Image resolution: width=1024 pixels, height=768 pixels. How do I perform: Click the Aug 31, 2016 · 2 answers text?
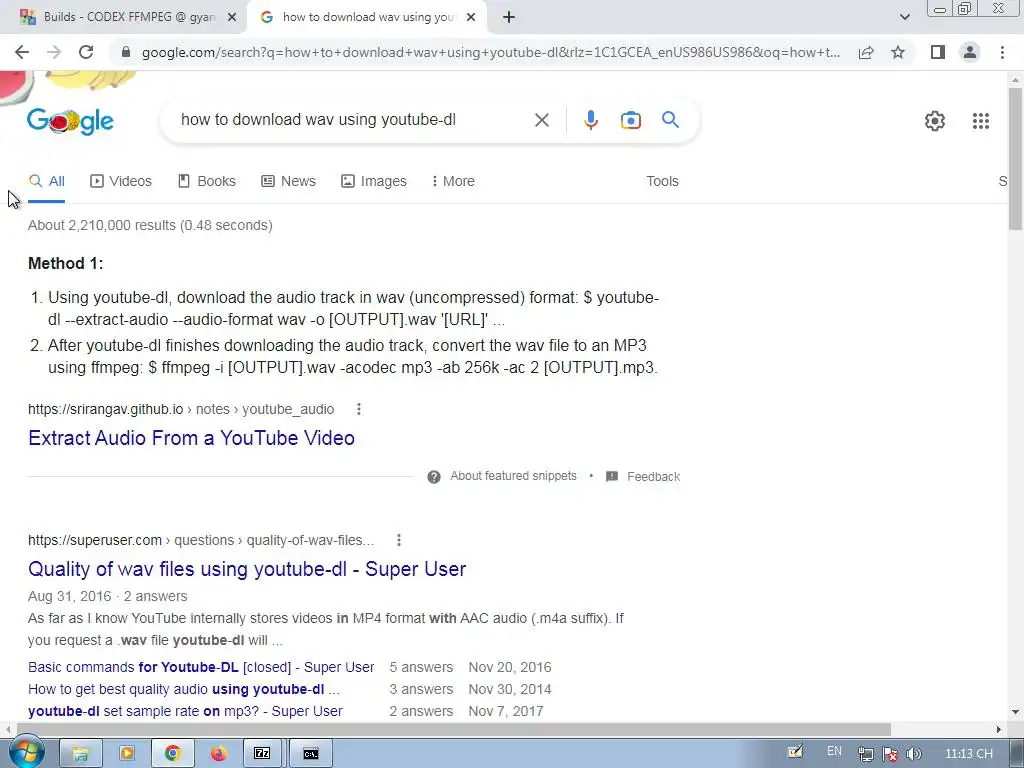(108, 596)
